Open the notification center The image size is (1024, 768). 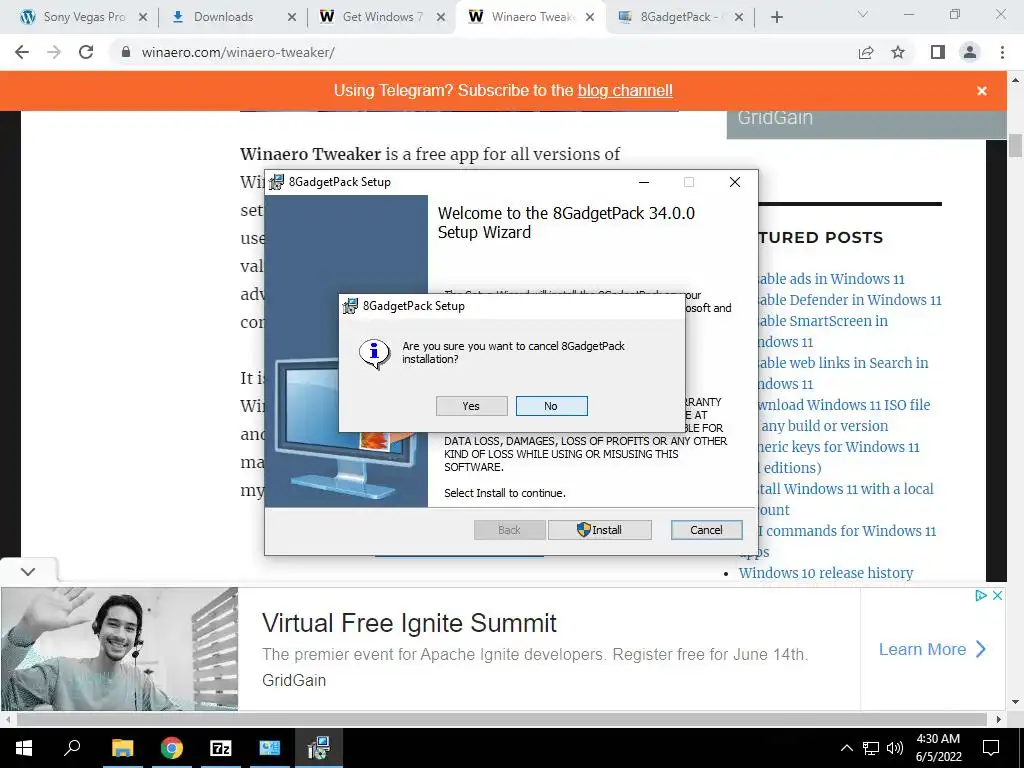tap(991, 748)
